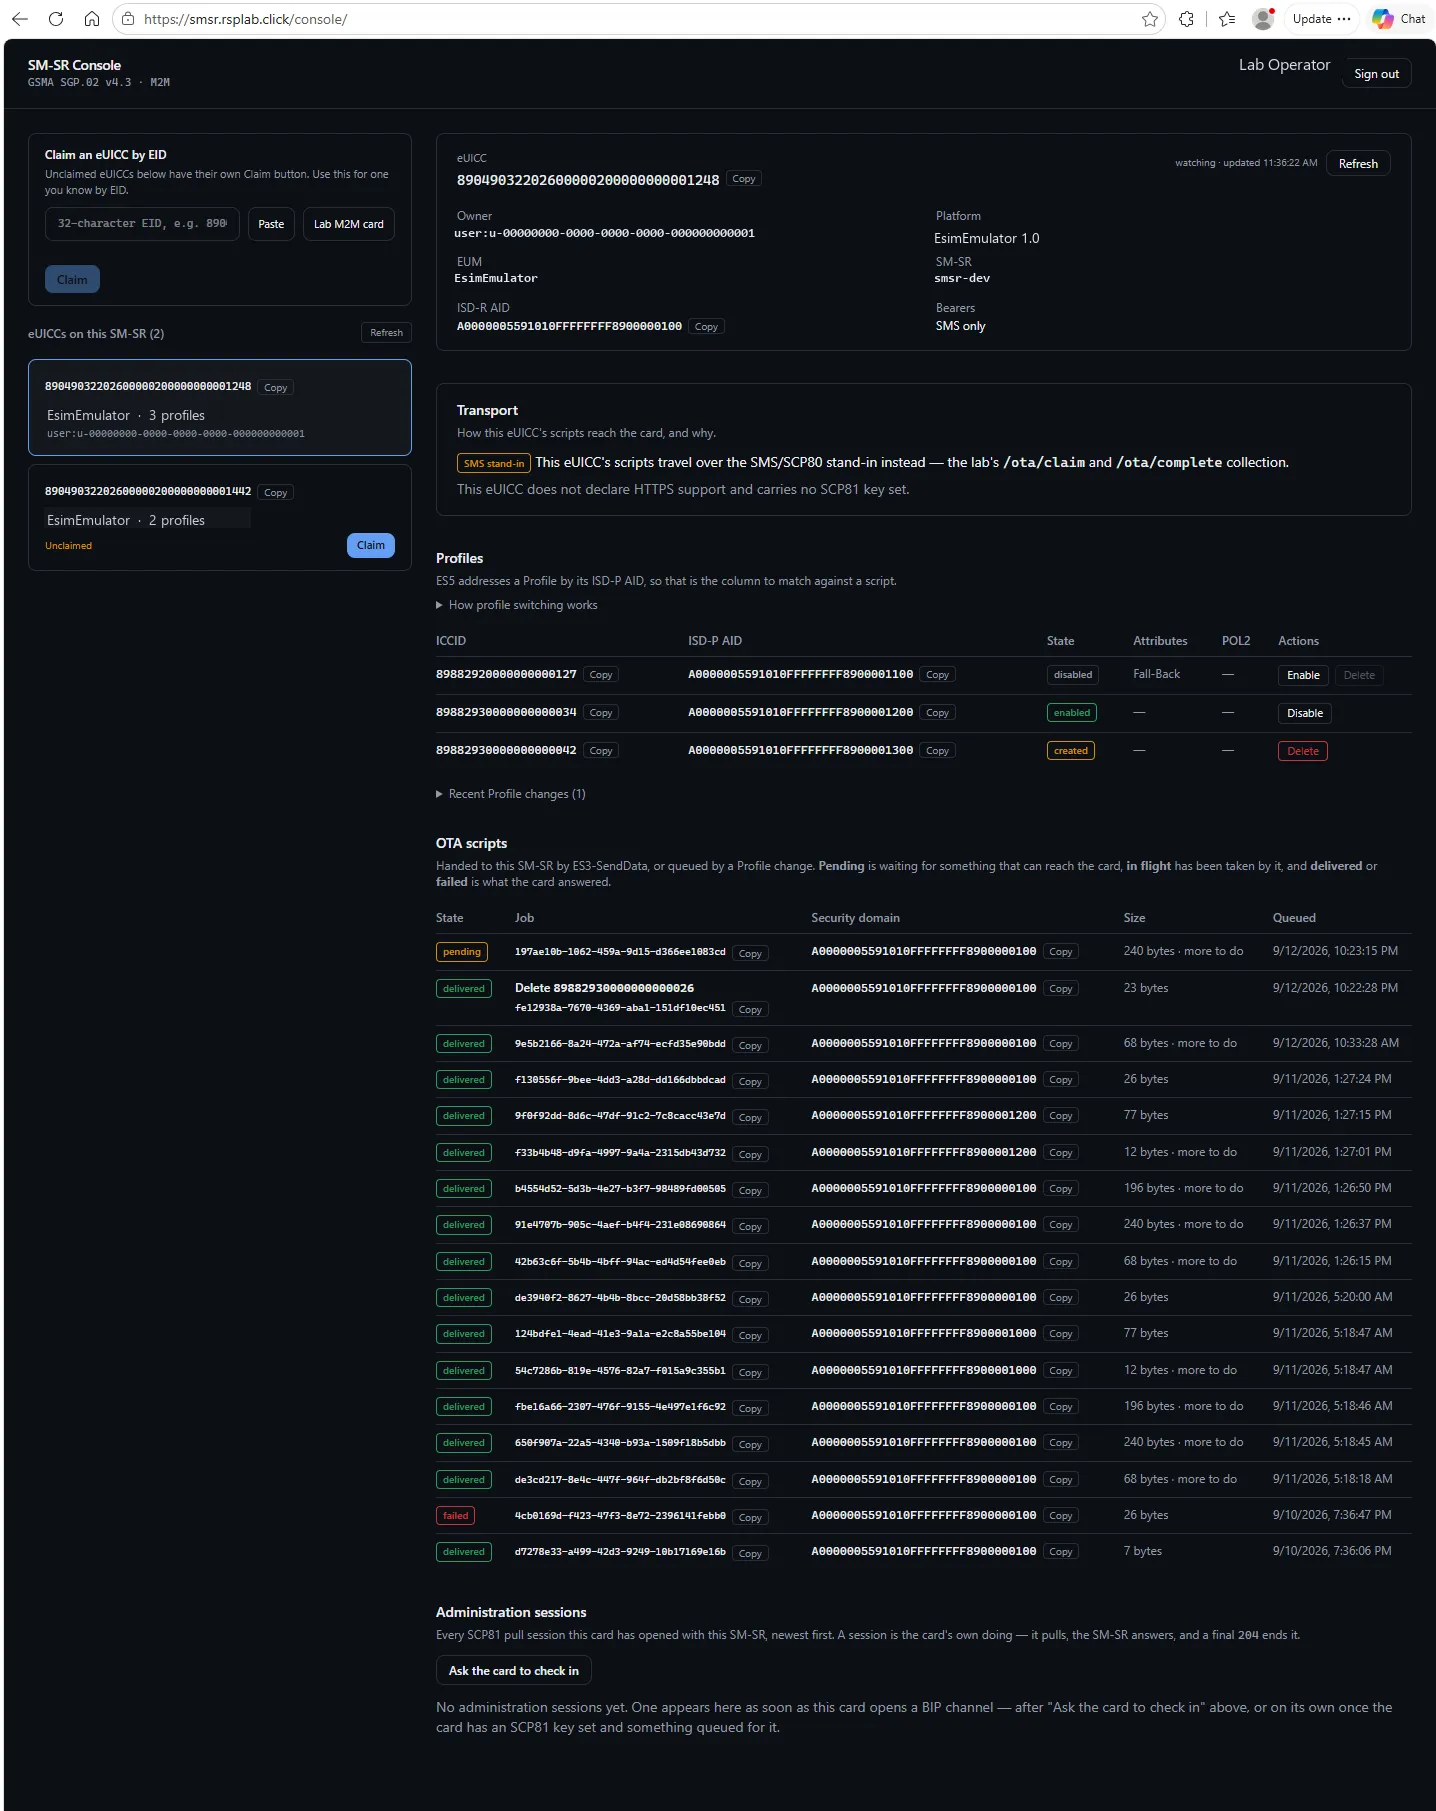Expand Recent Profile changes (1)
This screenshot has width=1436, height=1811.
[x=511, y=794]
